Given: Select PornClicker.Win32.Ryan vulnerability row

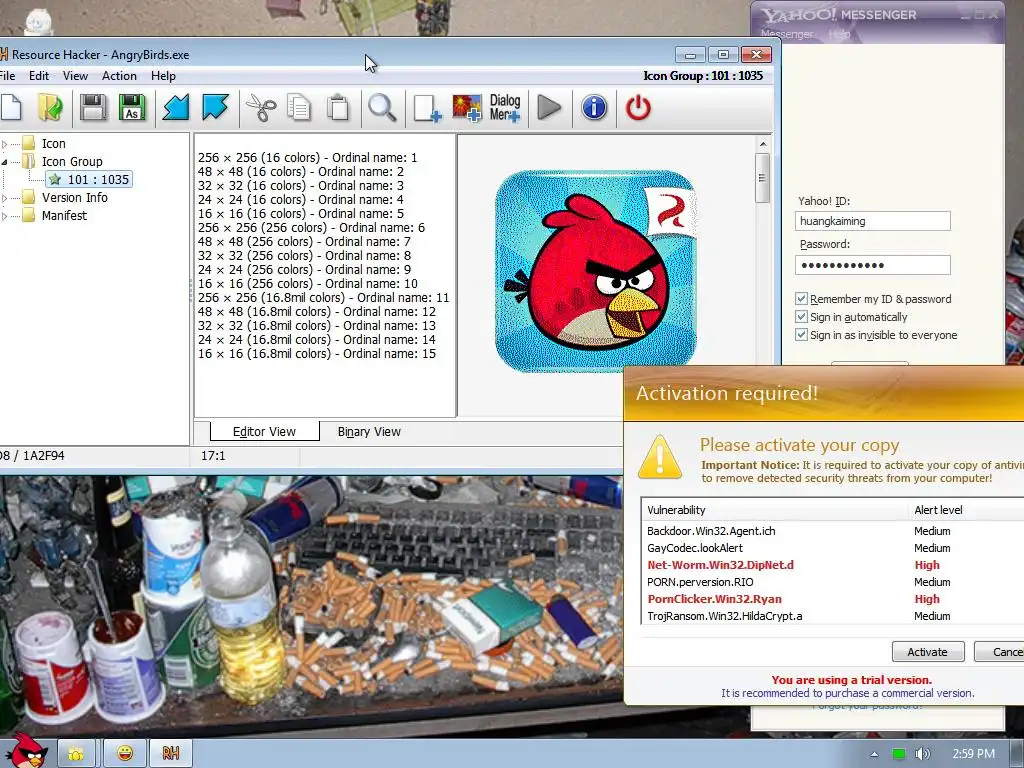Looking at the screenshot, I should click(x=833, y=599).
